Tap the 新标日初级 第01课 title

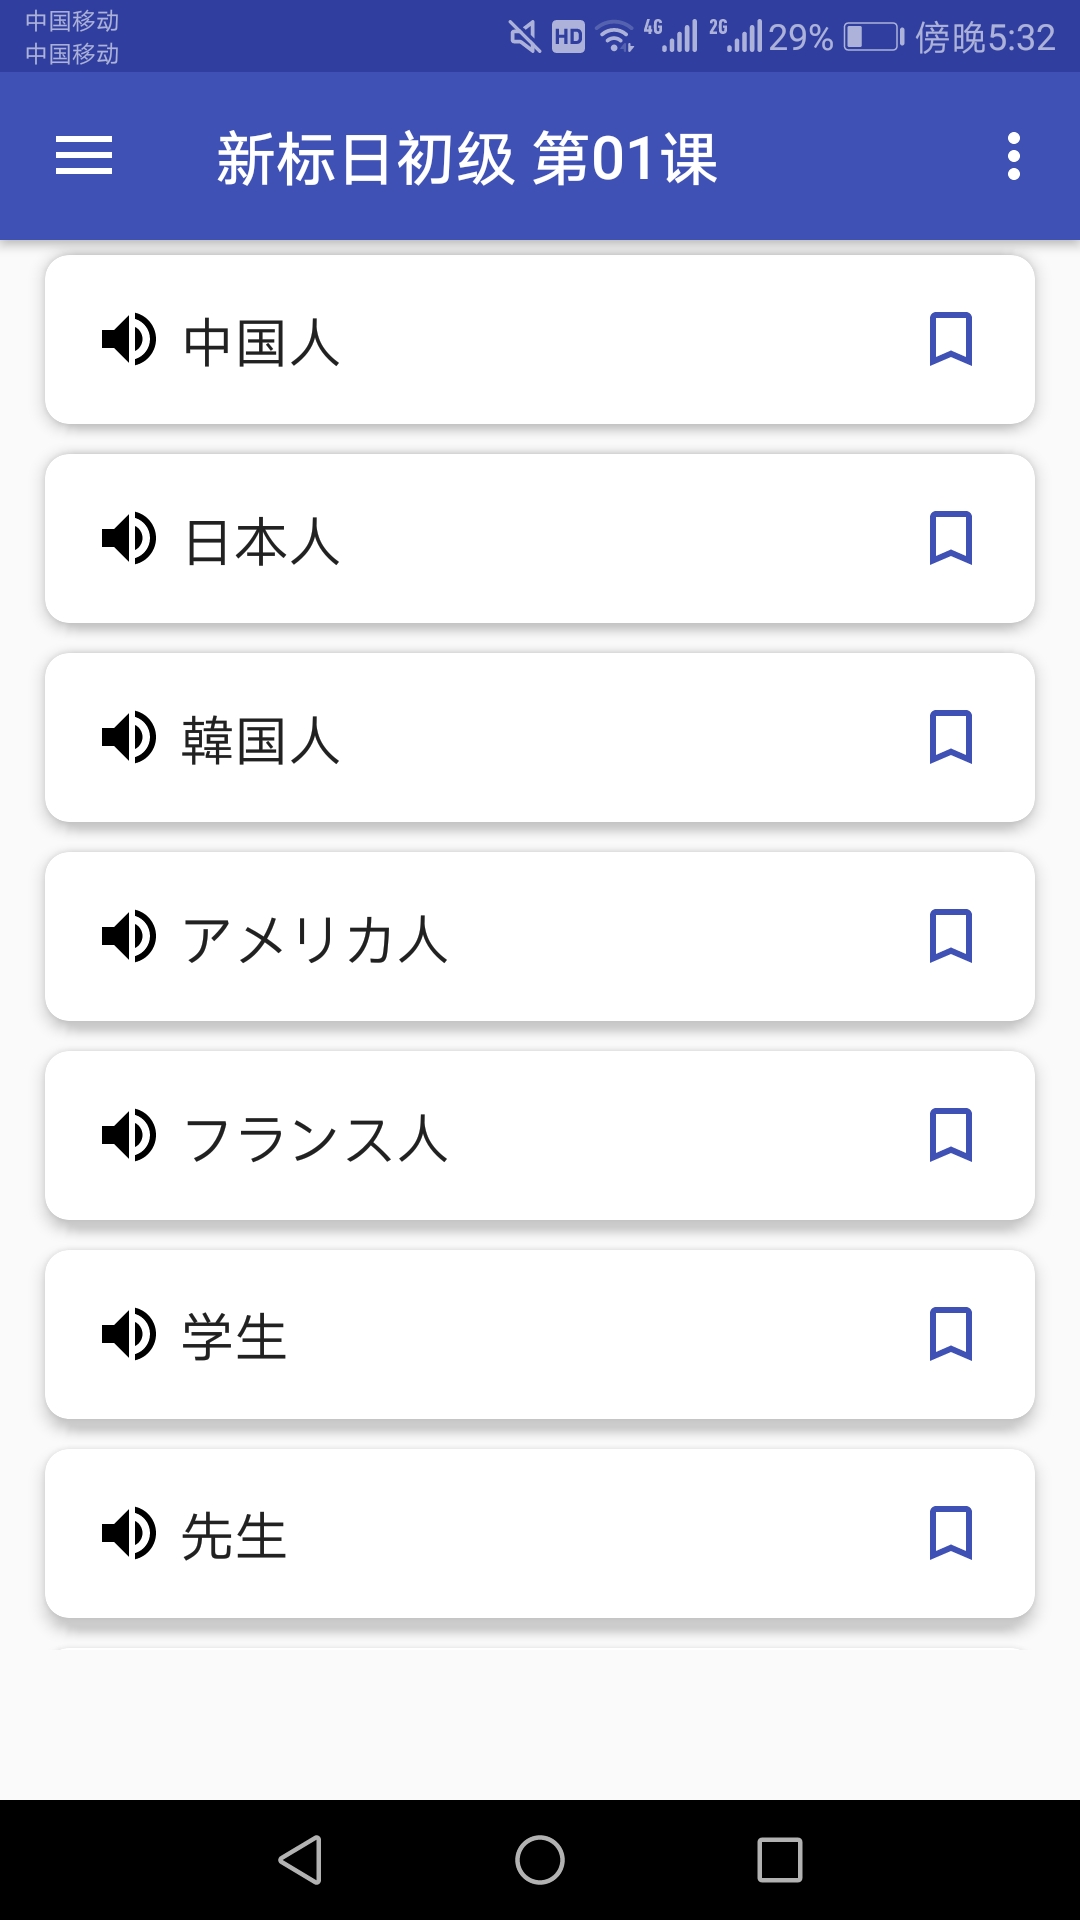pyautogui.click(x=467, y=158)
